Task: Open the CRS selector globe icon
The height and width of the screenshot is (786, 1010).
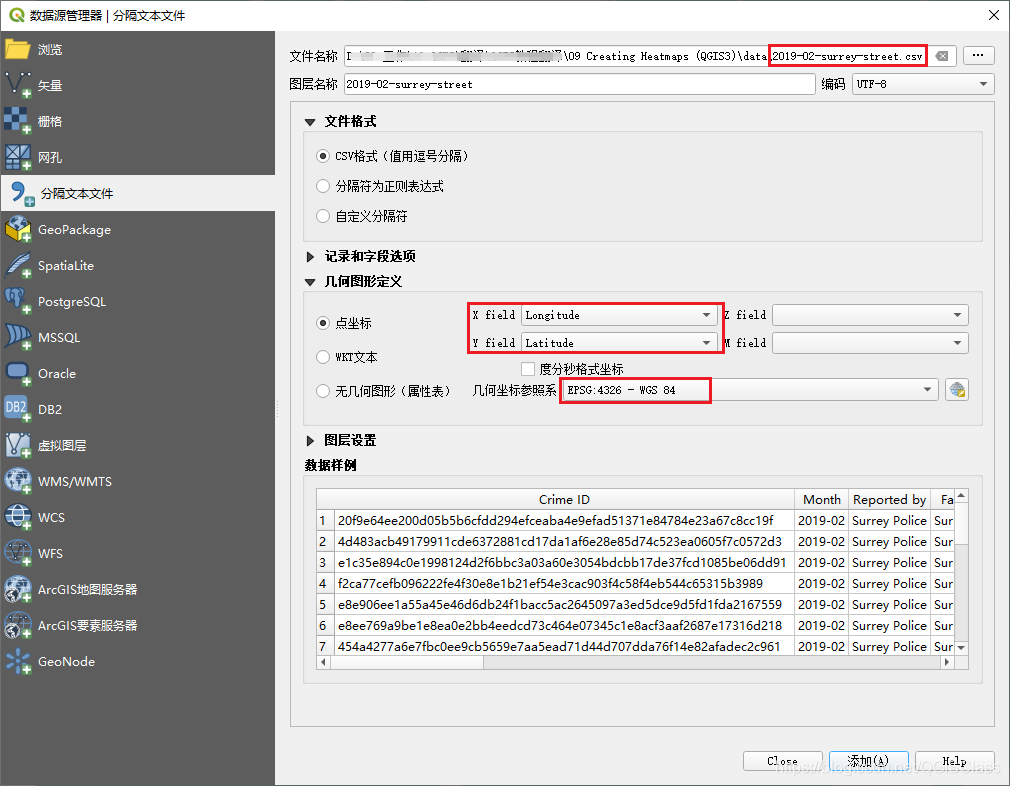Action: coord(957,390)
